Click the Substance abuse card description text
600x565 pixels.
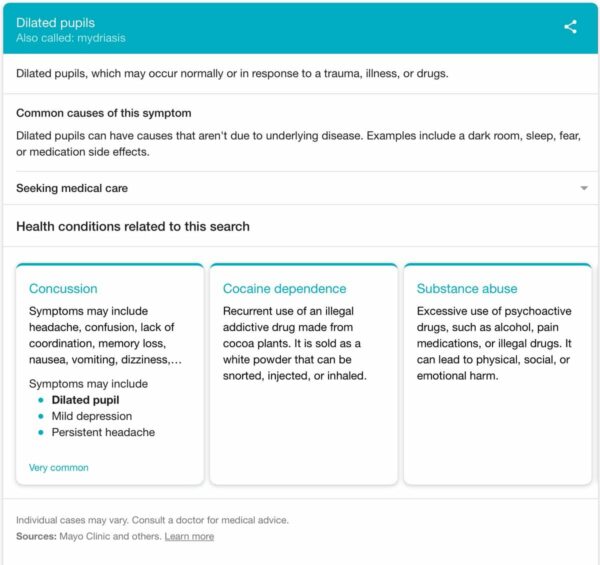click(x=488, y=343)
